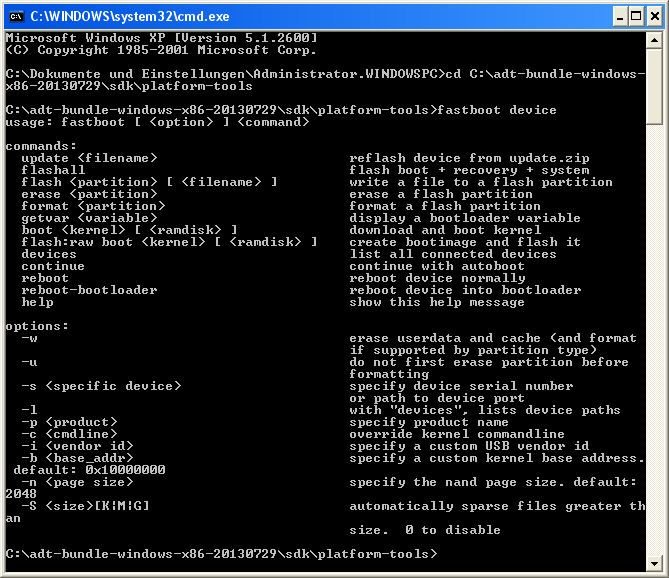Click the 'update <filename>' command

[89, 158]
